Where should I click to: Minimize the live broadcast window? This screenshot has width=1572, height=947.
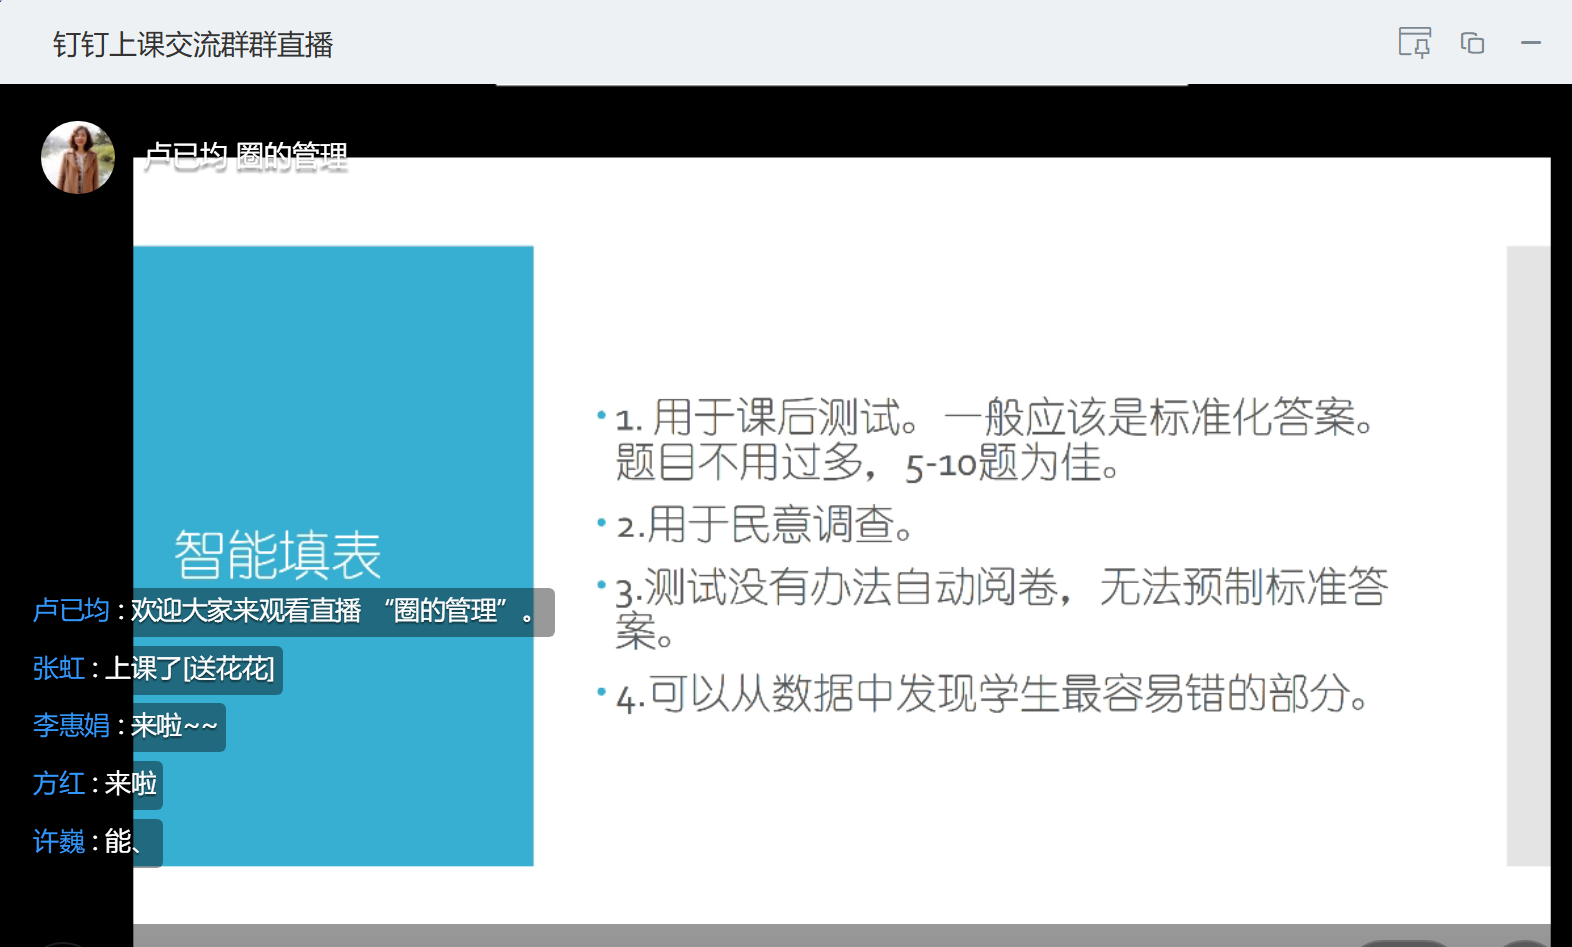(1530, 43)
